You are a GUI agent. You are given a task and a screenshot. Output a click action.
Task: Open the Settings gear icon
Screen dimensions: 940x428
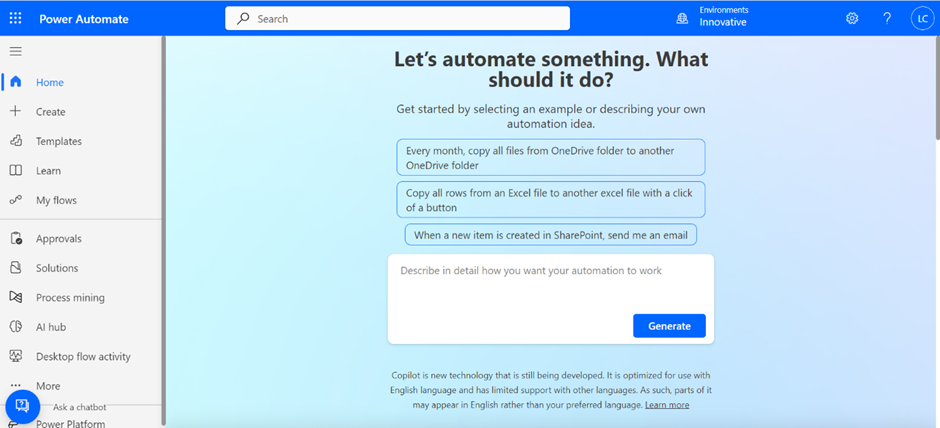click(852, 18)
